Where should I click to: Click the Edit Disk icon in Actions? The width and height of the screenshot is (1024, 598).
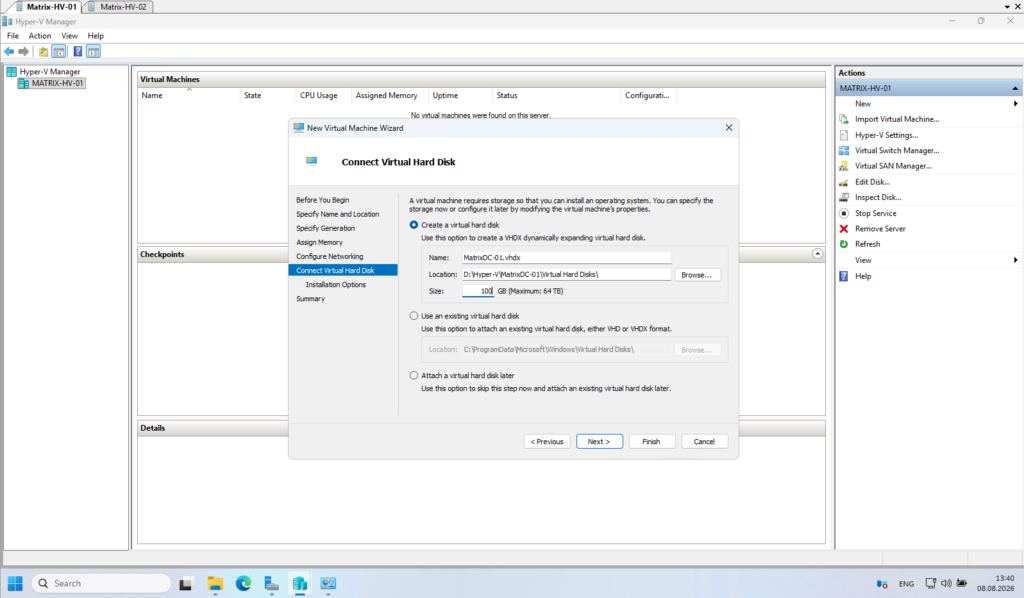point(844,182)
